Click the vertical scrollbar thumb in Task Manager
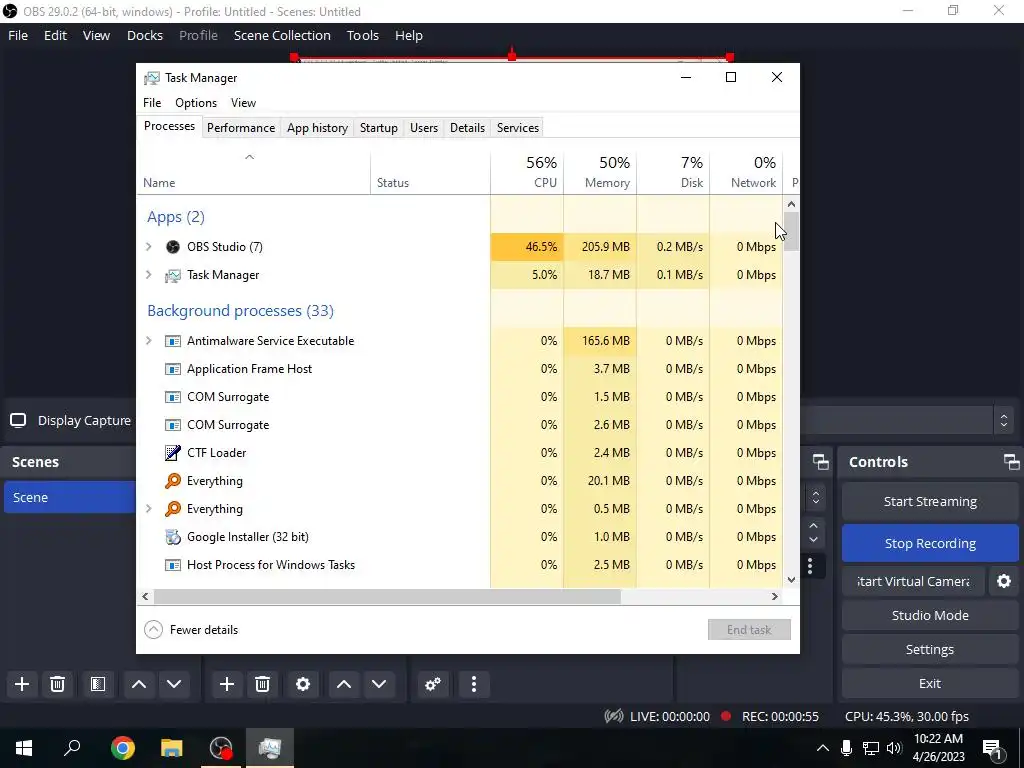1024x768 pixels. (791, 231)
